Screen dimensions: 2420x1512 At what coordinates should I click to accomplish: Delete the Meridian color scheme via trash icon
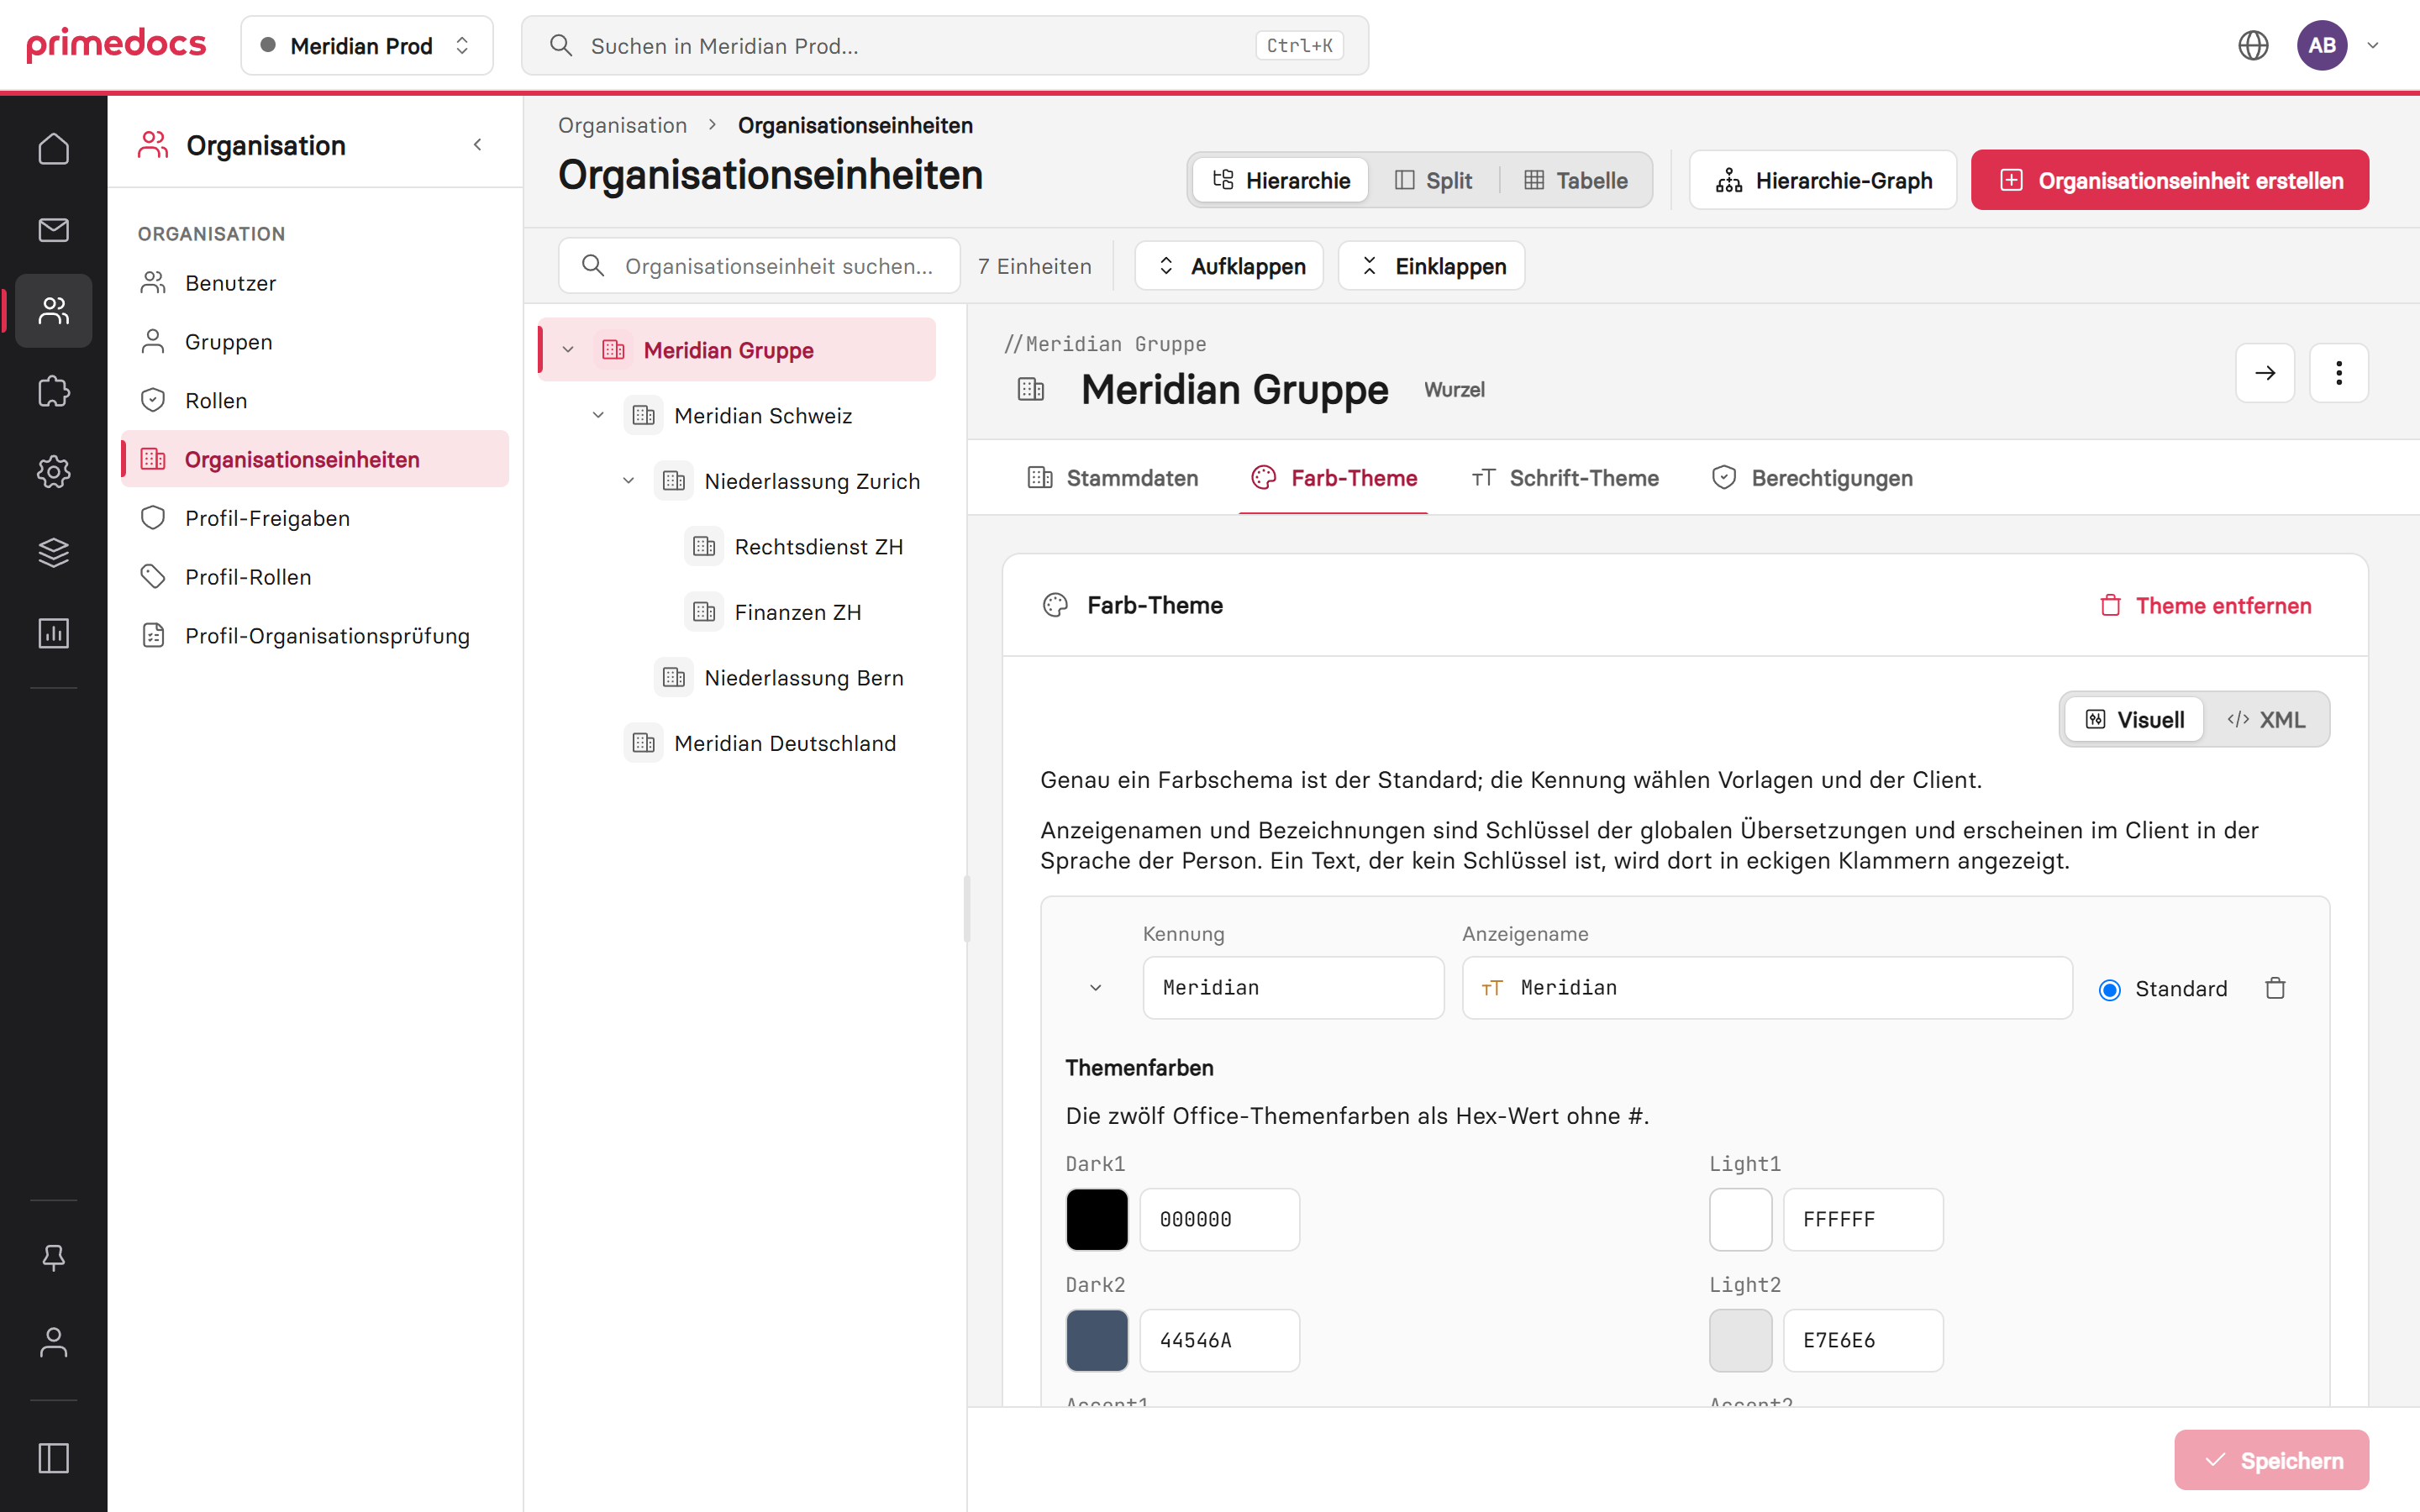click(x=2275, y=988)
